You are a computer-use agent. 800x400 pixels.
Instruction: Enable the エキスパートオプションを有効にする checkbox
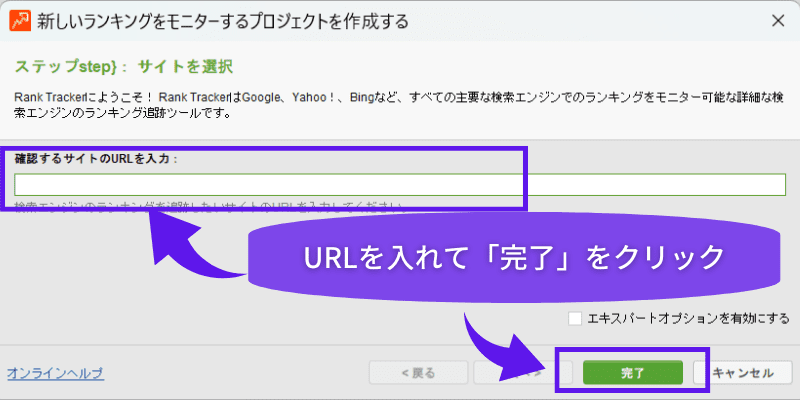[575, 319]
